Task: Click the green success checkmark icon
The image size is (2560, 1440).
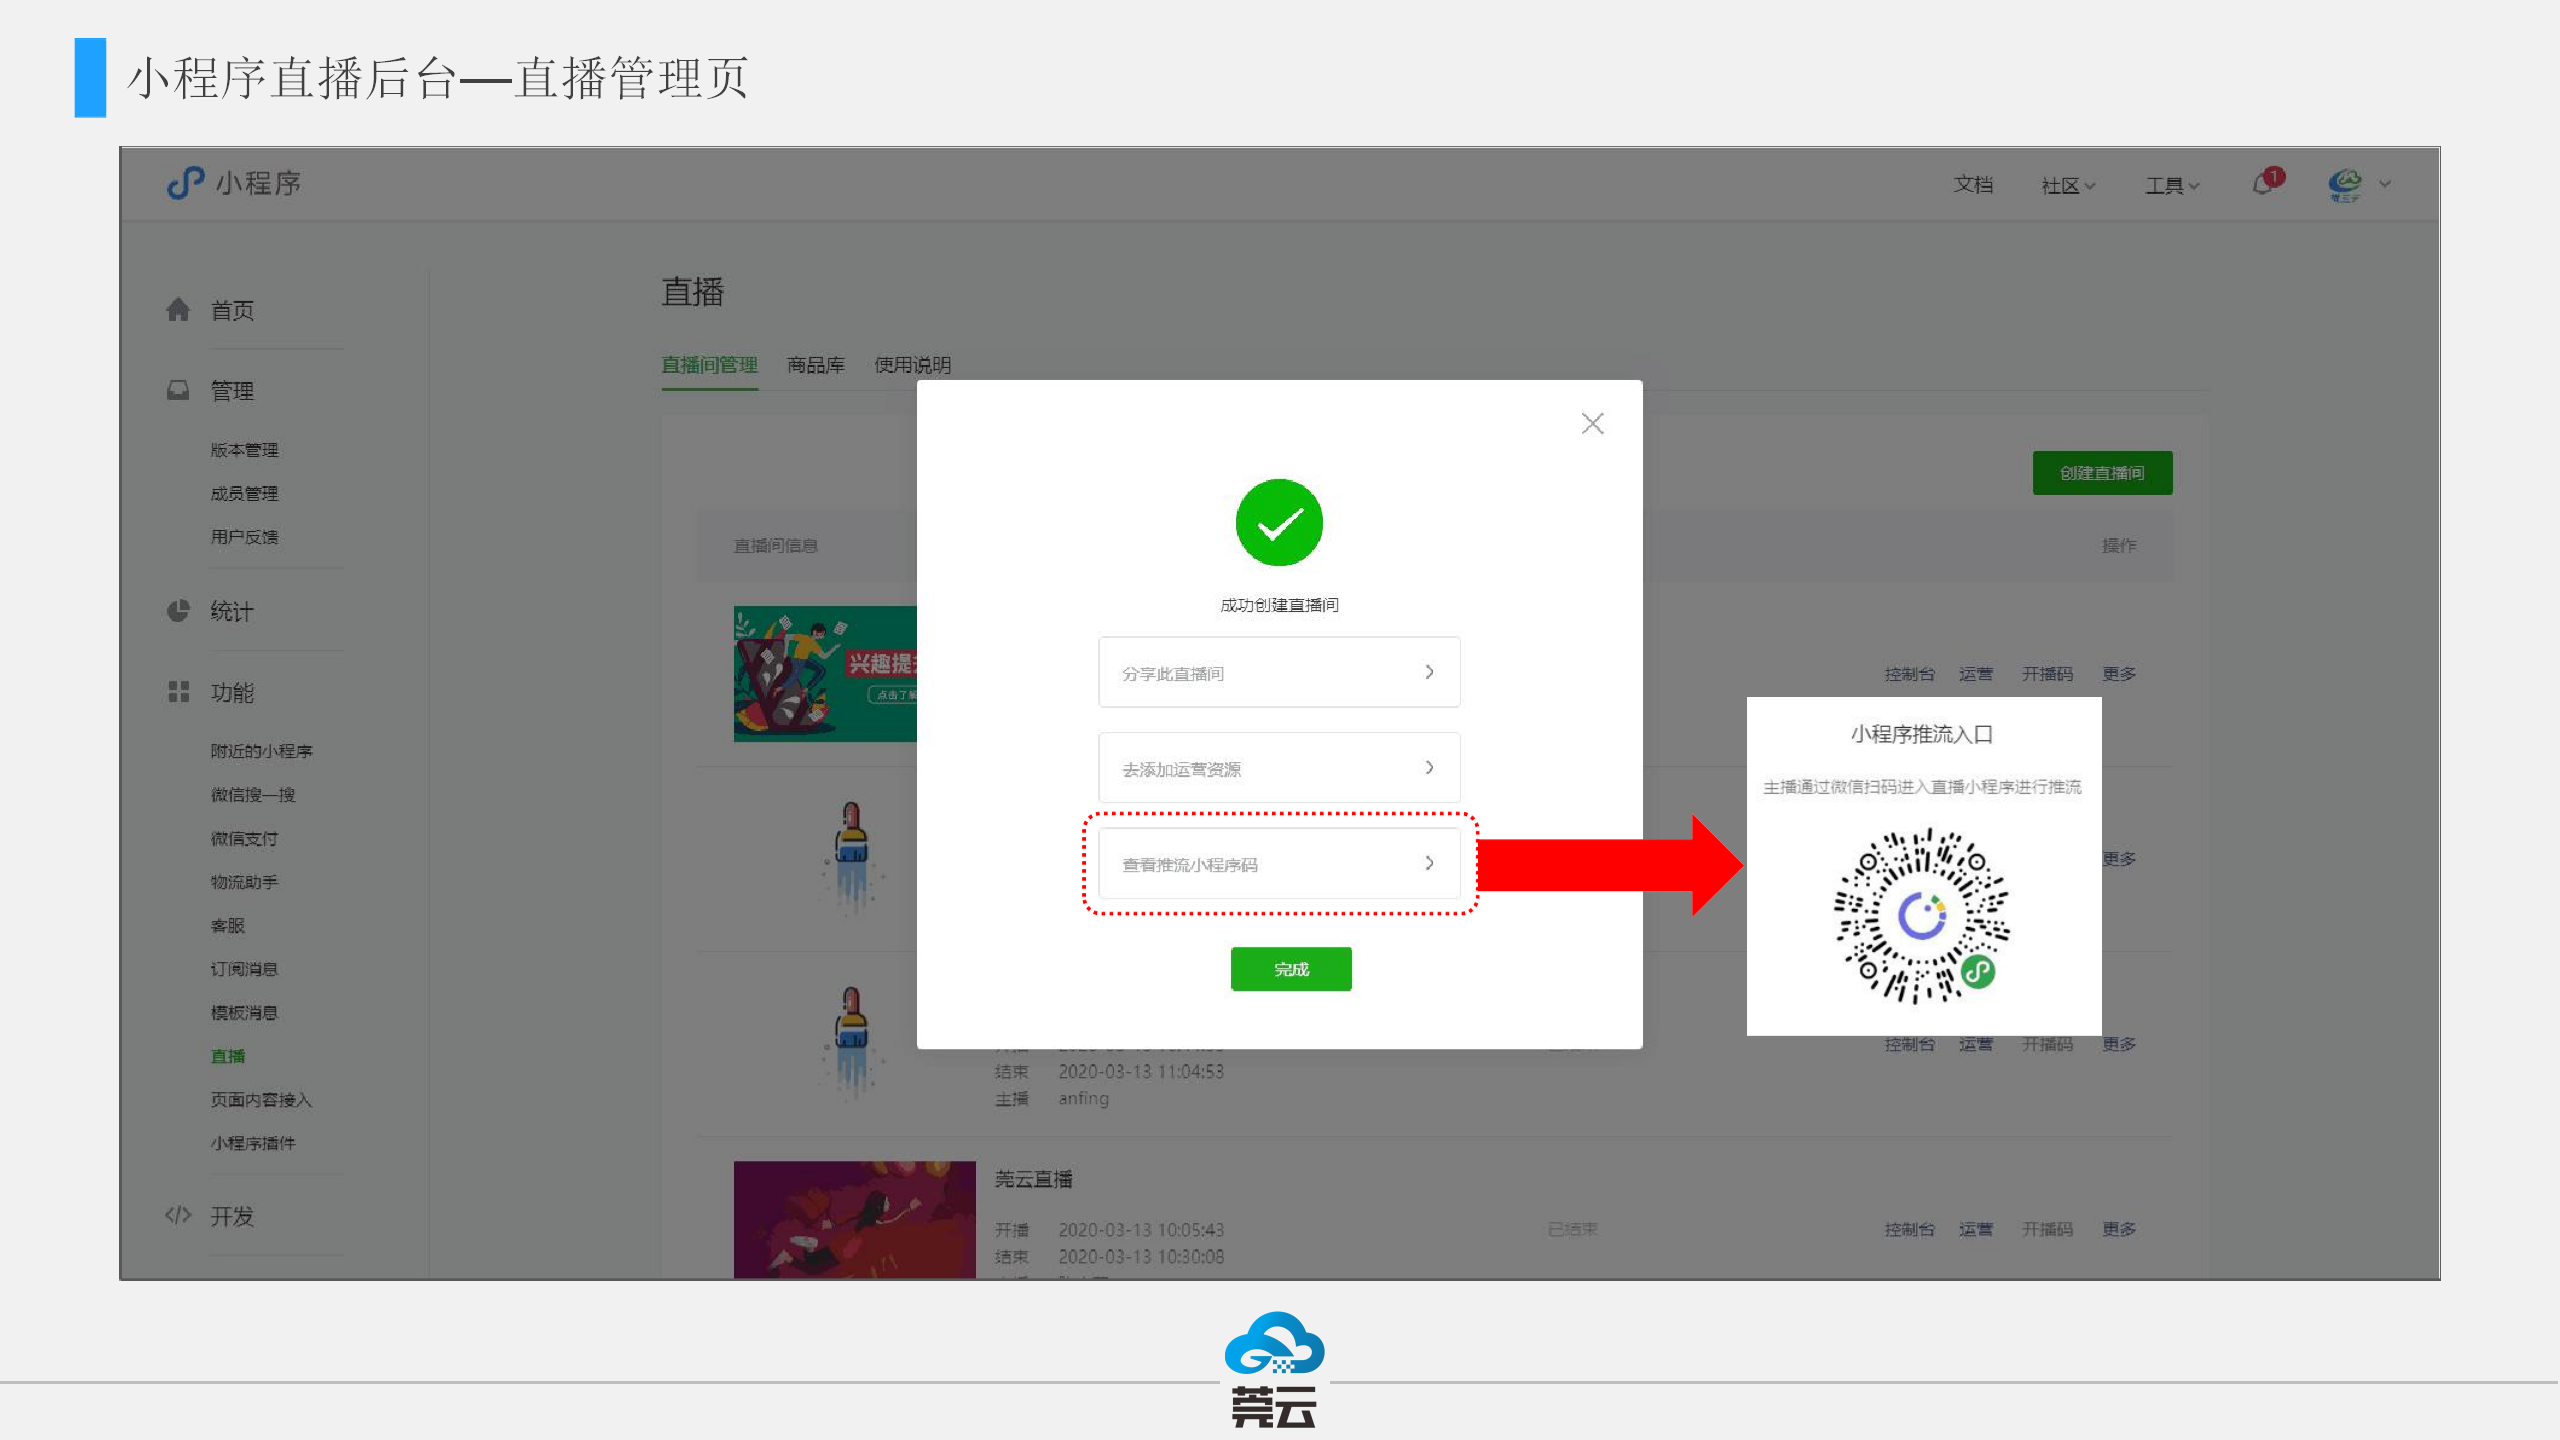Action: click(x=1279, y=522)
